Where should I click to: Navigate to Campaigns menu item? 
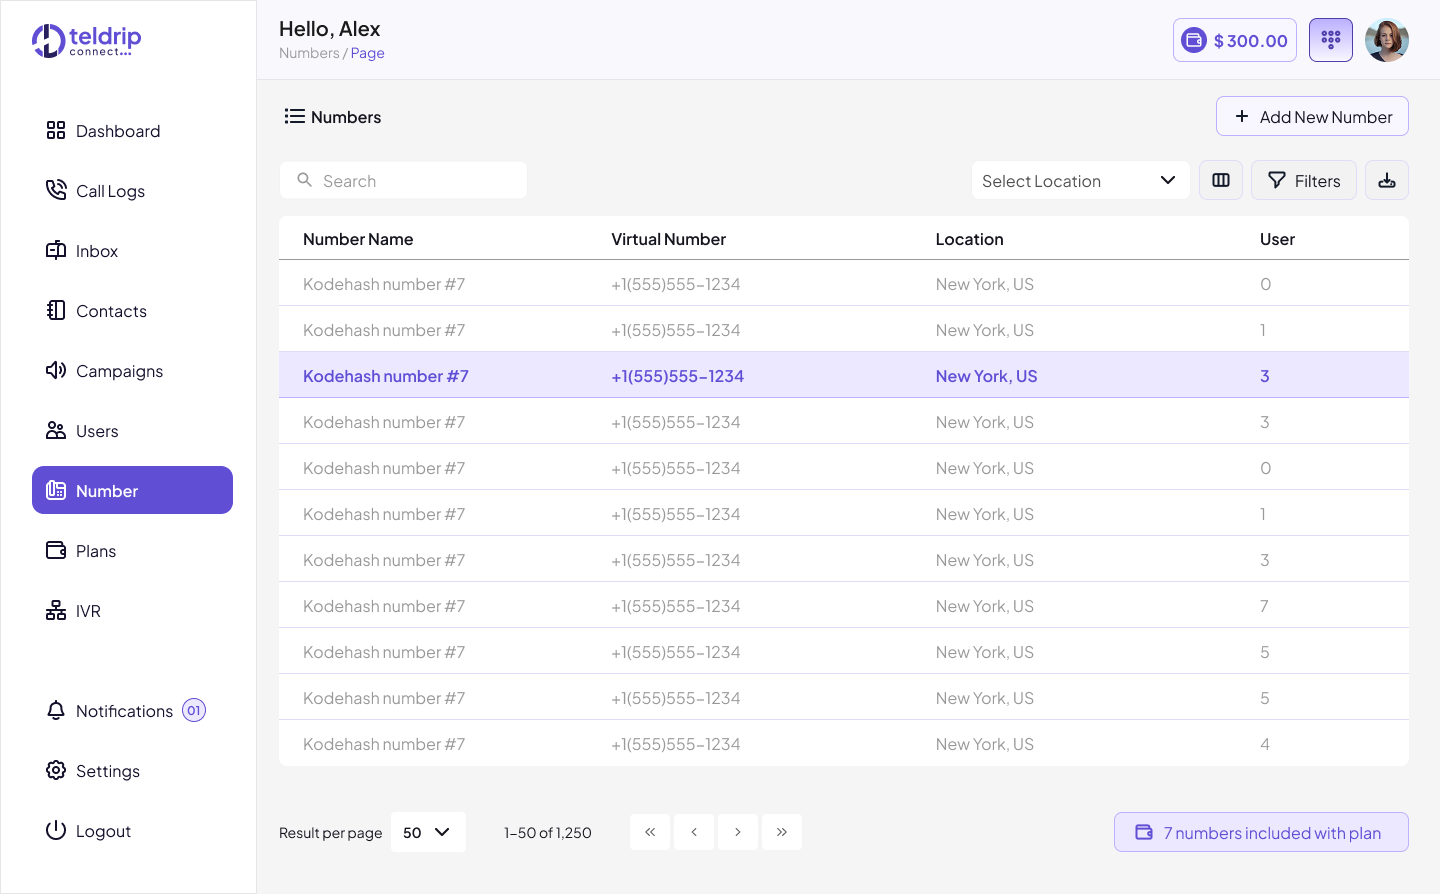pyautogui.click(x=119, y=371)
